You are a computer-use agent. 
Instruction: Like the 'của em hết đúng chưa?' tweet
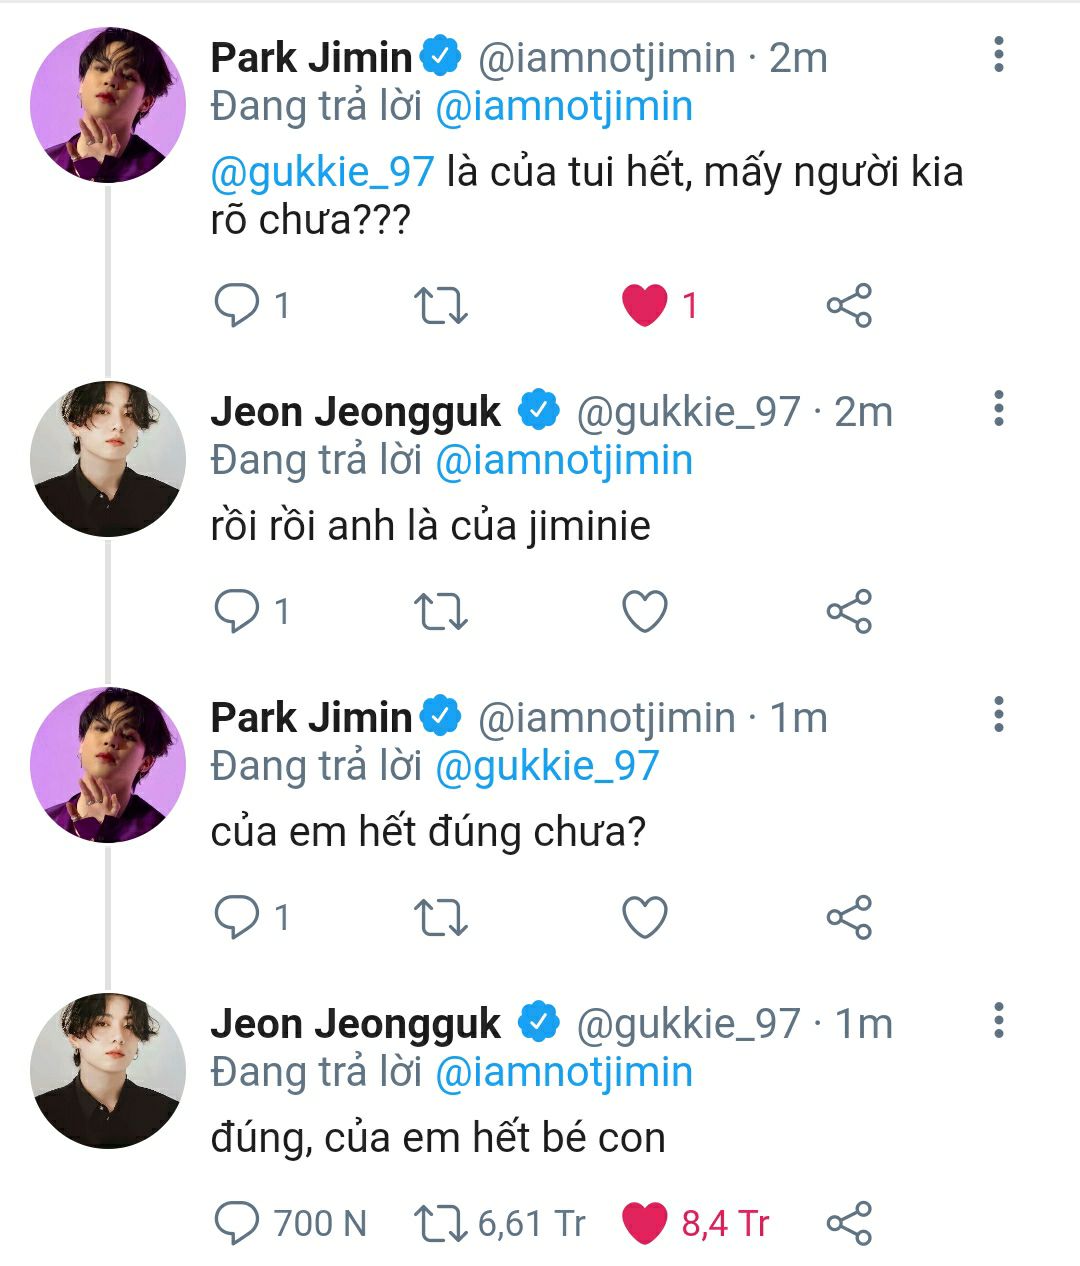pyautogui.click(x=645, y=917)
